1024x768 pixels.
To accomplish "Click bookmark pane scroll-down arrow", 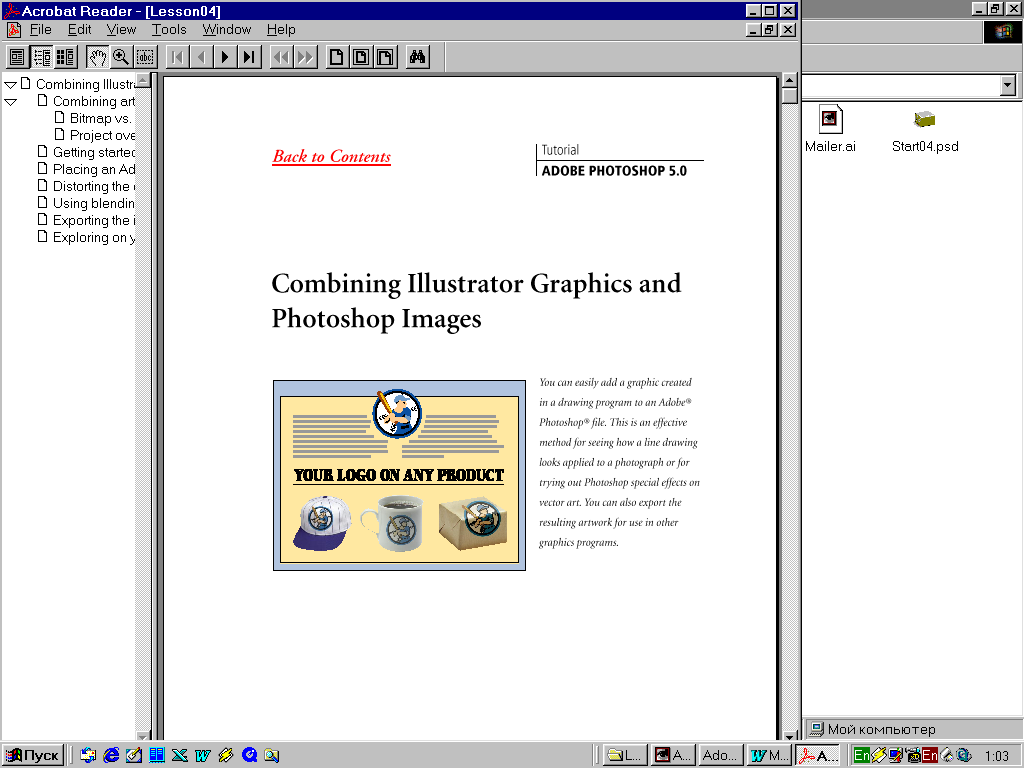I will point(142,735).
